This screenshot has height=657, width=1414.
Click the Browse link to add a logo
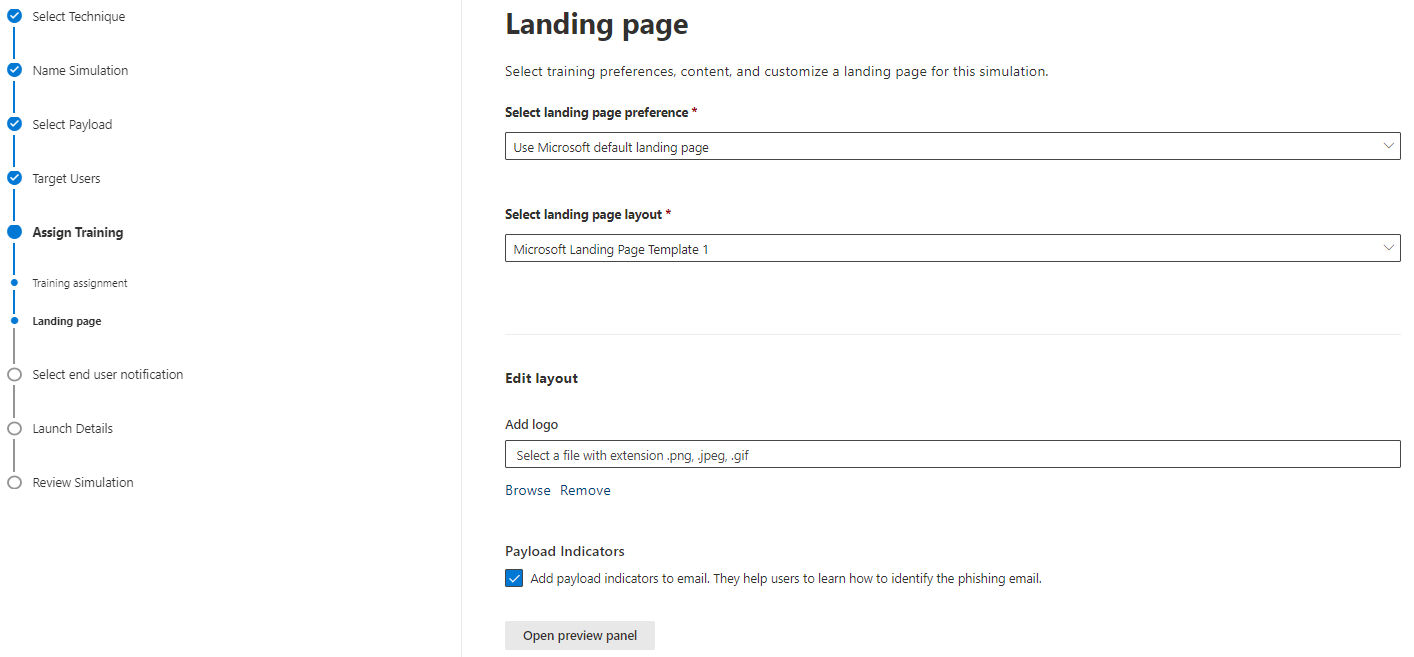coord(527,489)
